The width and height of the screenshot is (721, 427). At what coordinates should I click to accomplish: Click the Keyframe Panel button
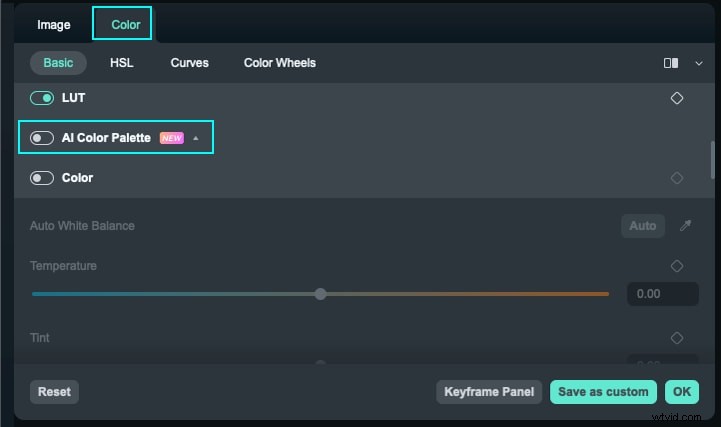click(x=489, y=392)
